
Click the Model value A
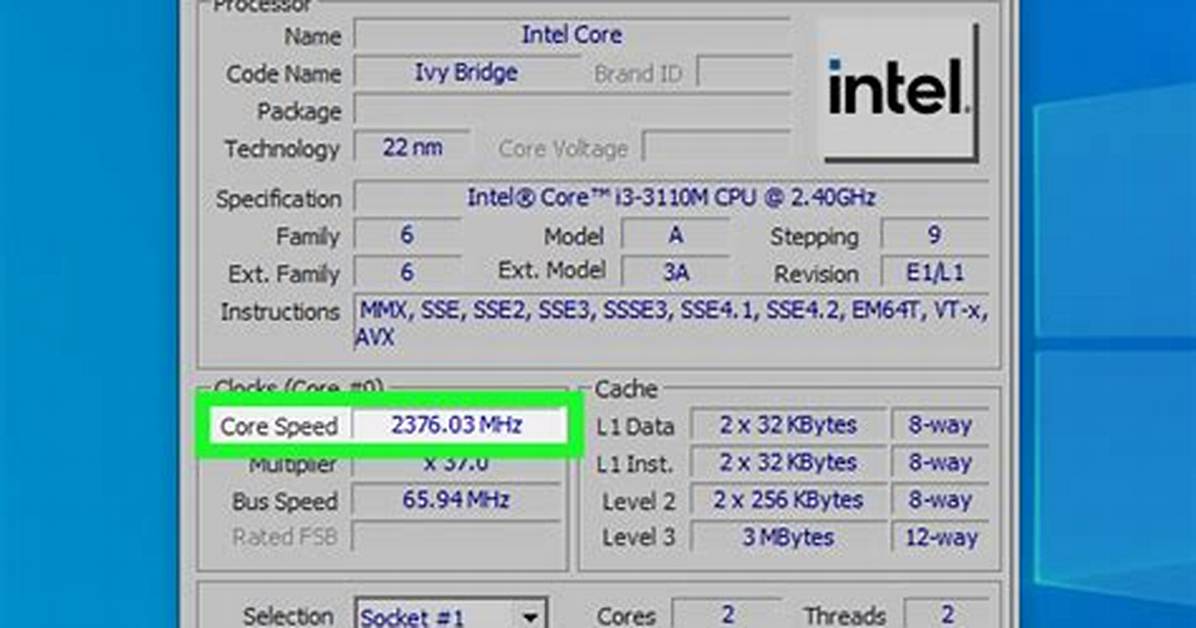(675, 235)
